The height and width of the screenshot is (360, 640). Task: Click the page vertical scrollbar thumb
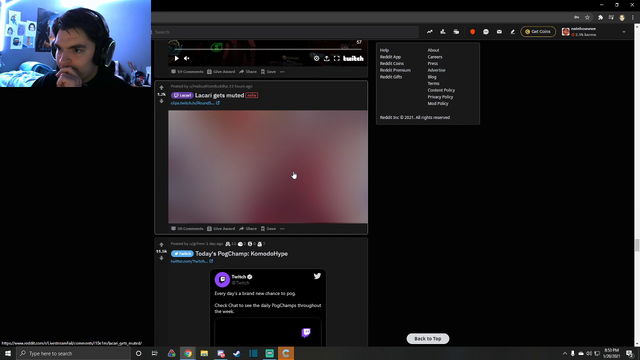[x=637, y=245]
